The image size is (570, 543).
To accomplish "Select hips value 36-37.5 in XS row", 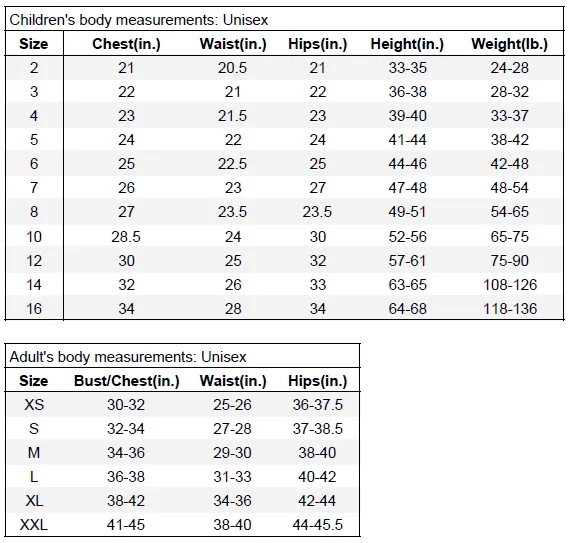I will coord(317,405).
